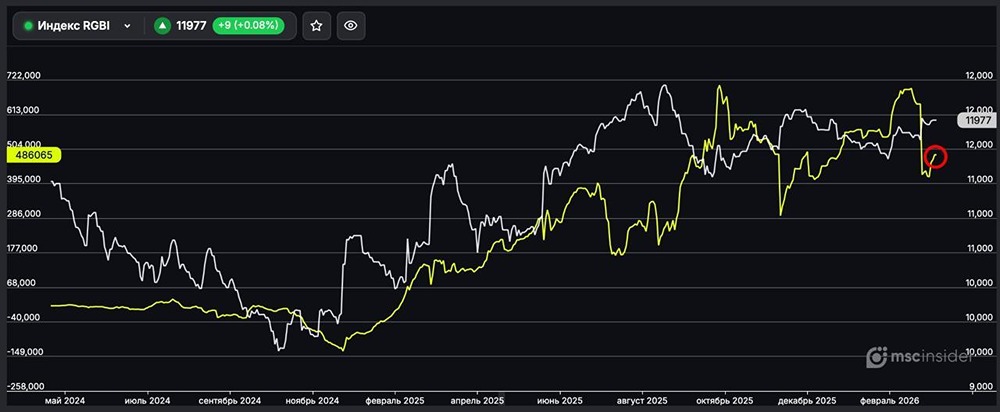Click июнь 2025 on the time axis

[x=559, y=399]
